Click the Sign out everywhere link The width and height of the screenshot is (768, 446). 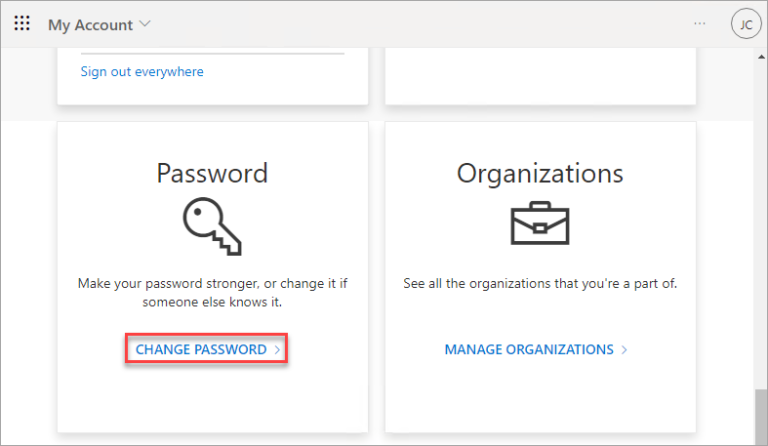pos(141,72)
